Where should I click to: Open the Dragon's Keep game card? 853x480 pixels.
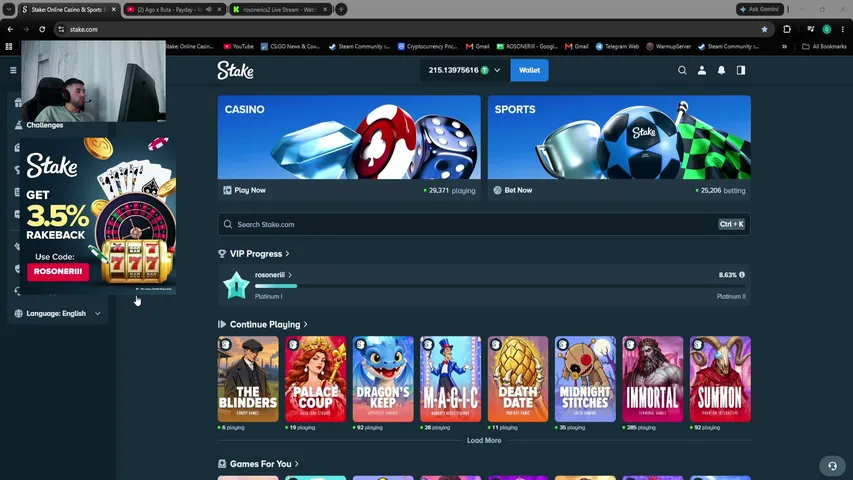point(383,379)
